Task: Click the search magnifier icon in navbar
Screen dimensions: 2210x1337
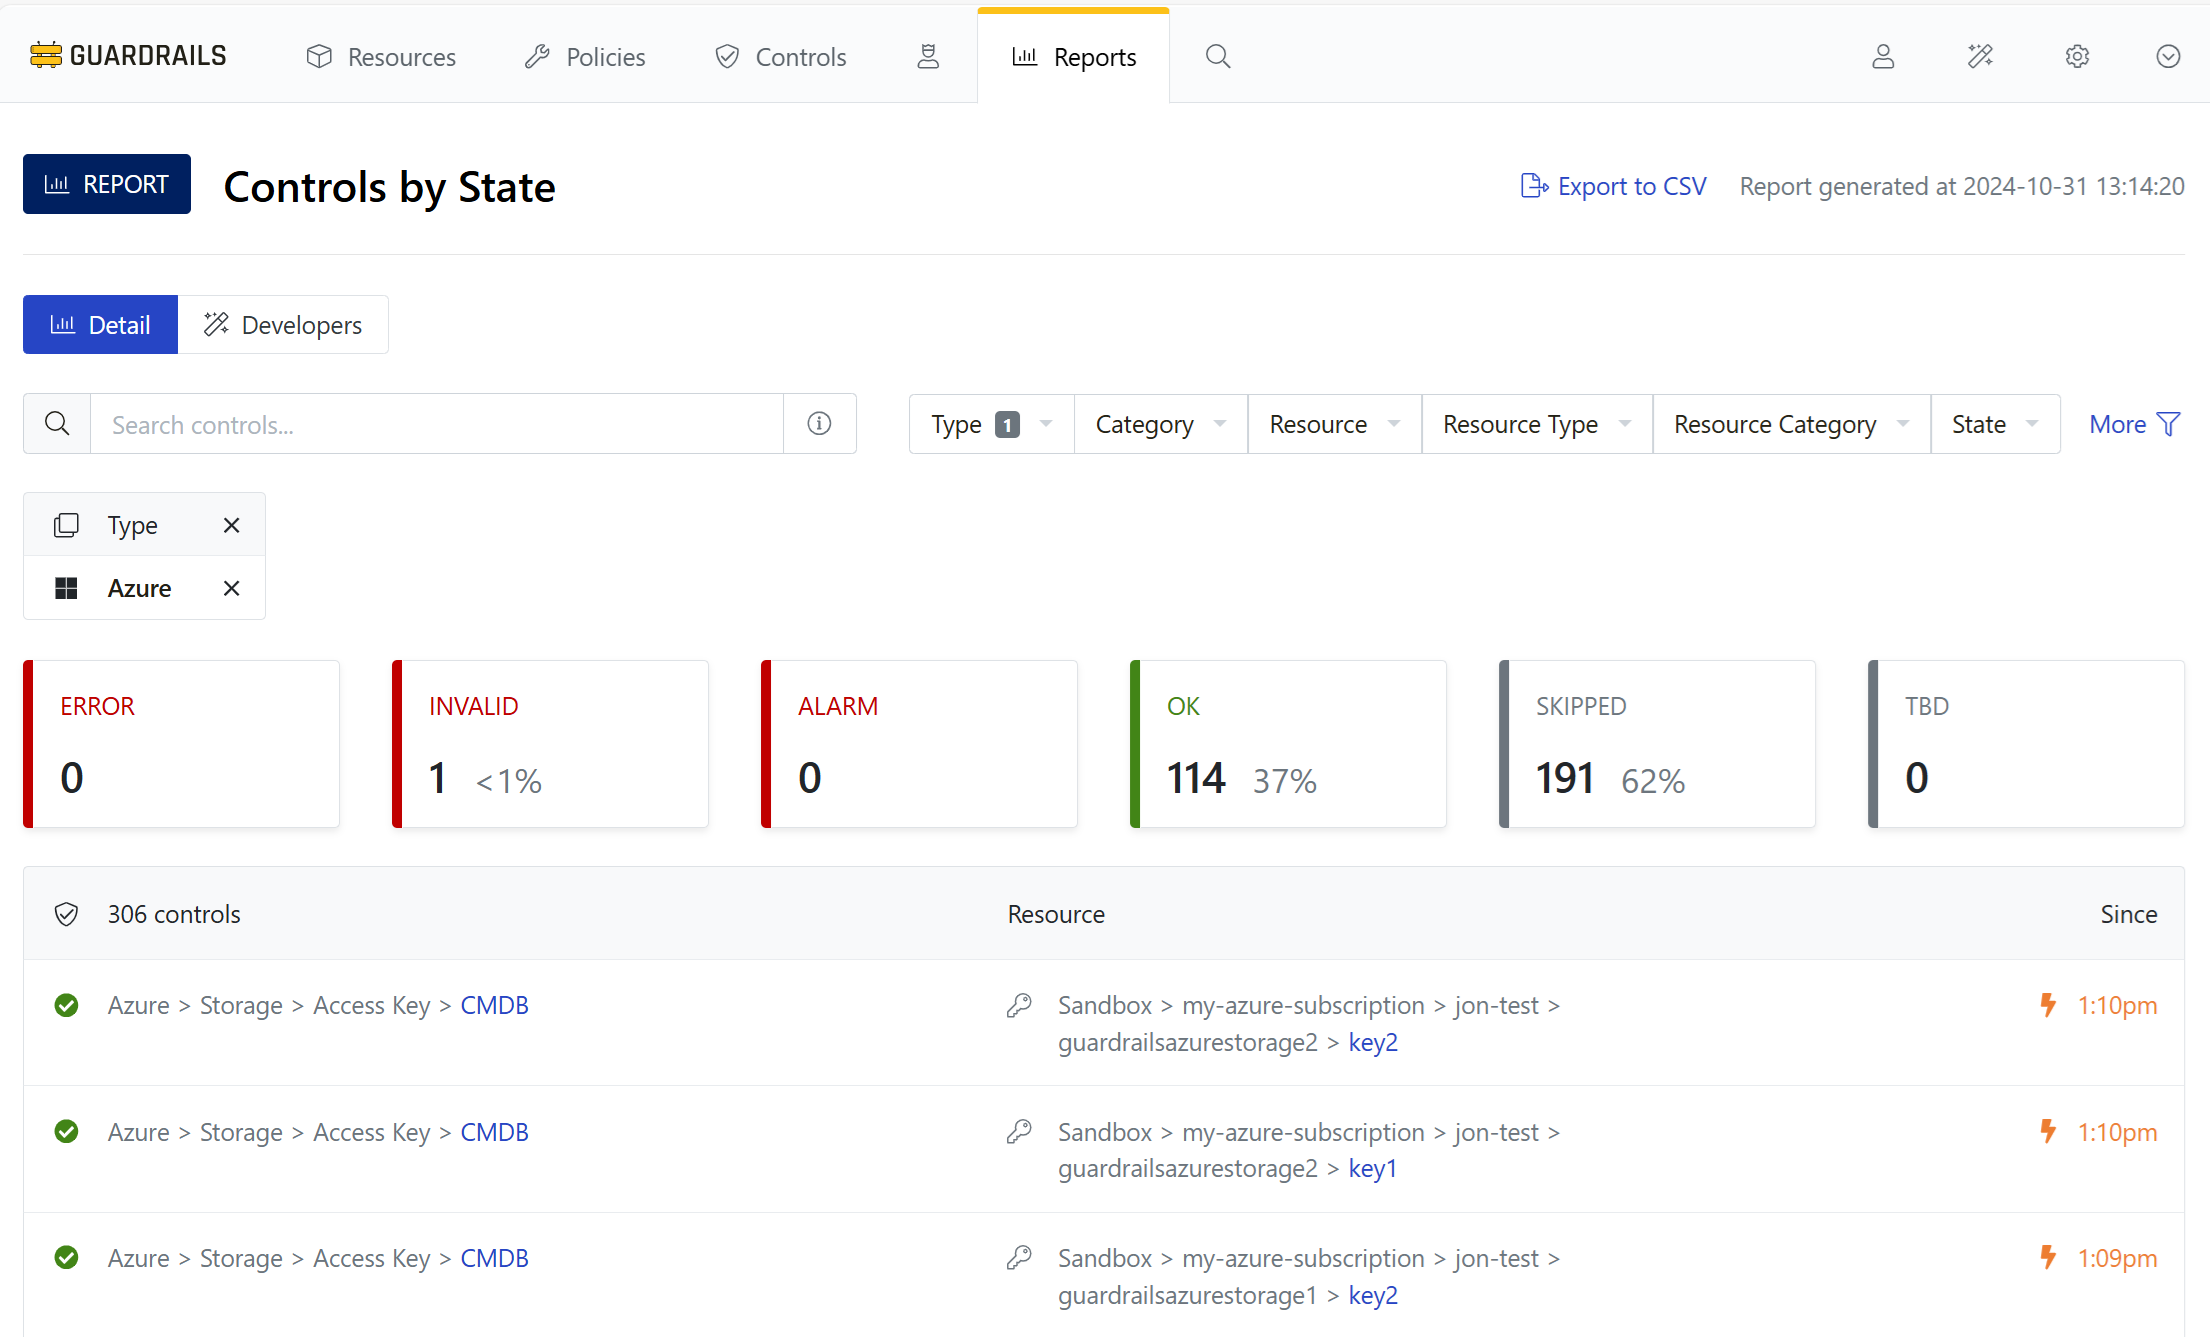Action: click(1217, 57)
